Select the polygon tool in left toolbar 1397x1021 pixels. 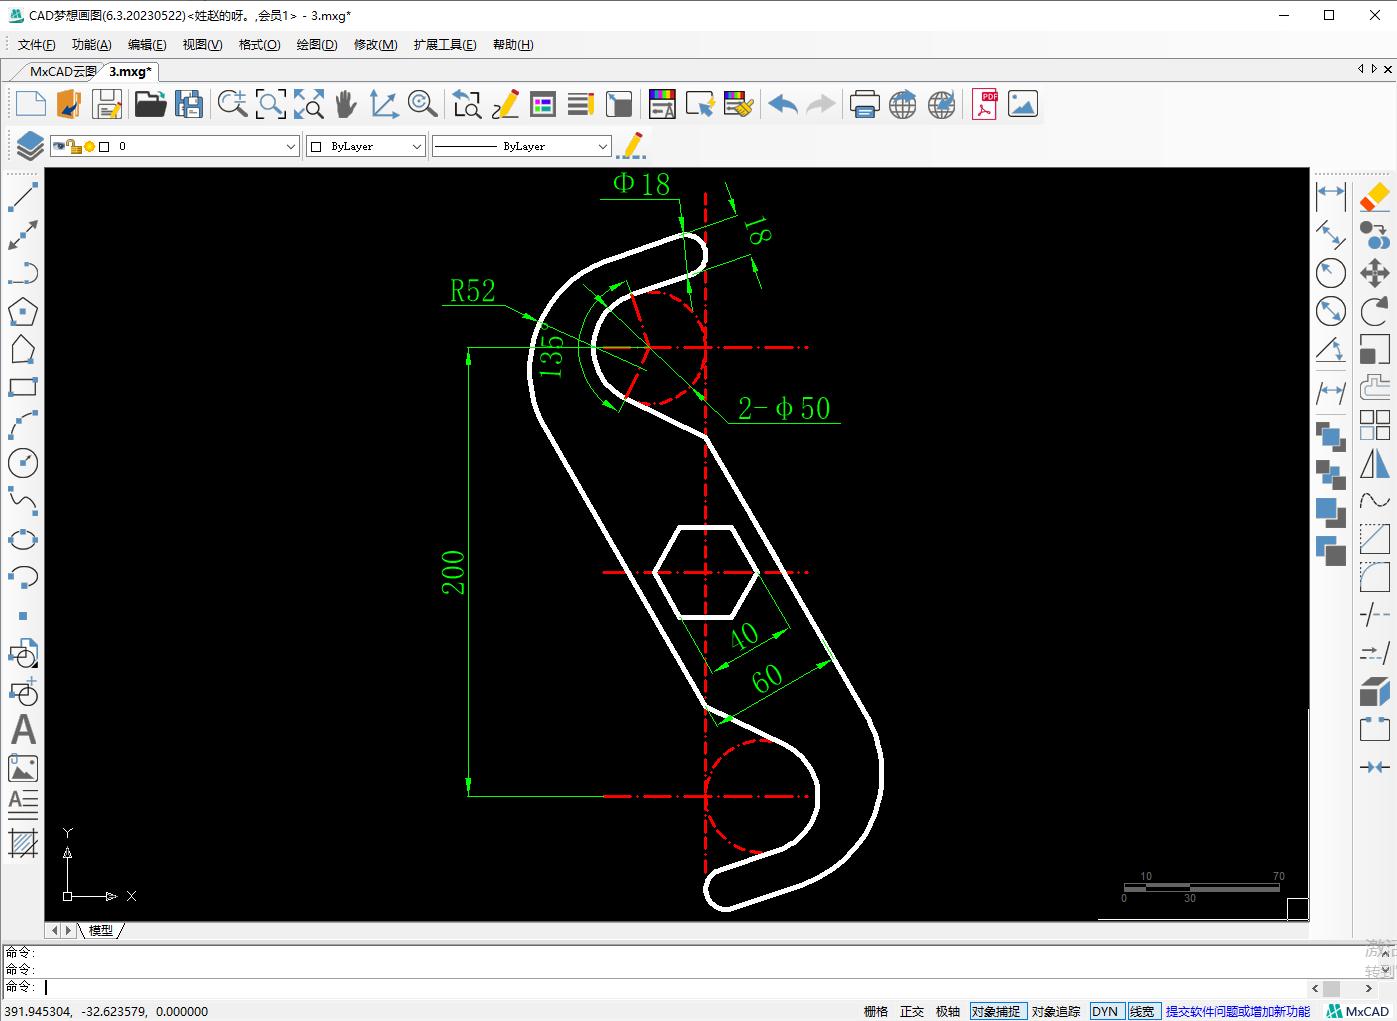click(23, 312)
